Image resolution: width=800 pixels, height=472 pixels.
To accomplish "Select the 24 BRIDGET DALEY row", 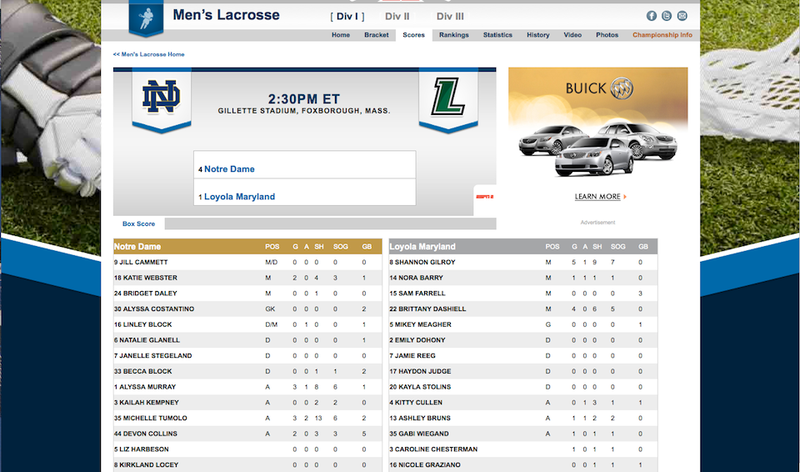I will [247, 293].
